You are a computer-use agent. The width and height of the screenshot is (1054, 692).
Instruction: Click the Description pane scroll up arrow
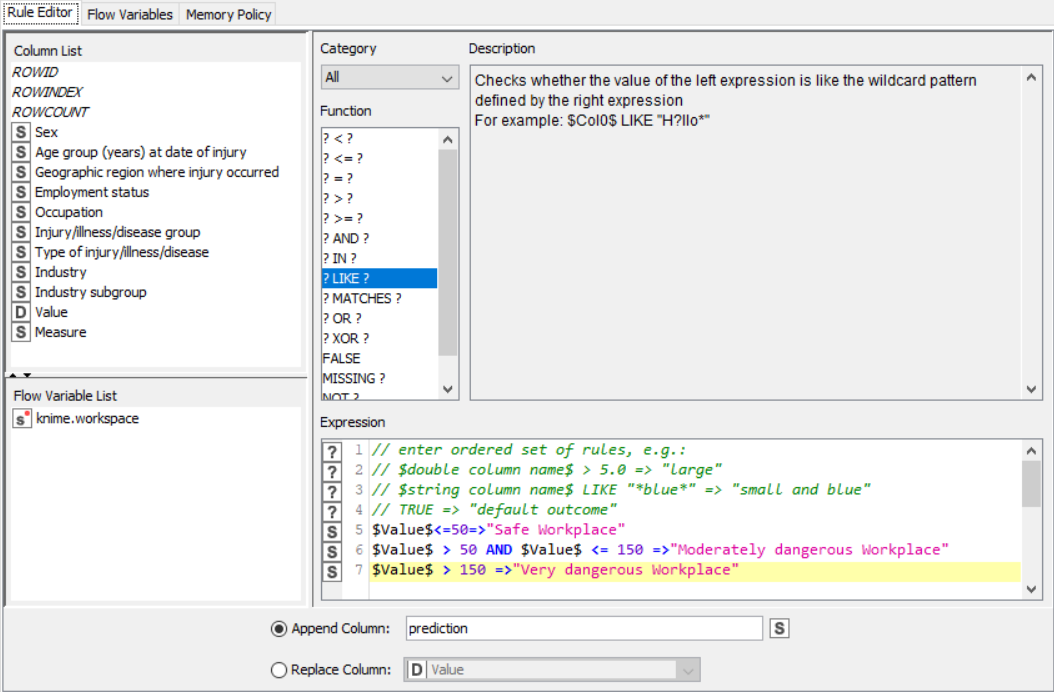pos(1031,77)
